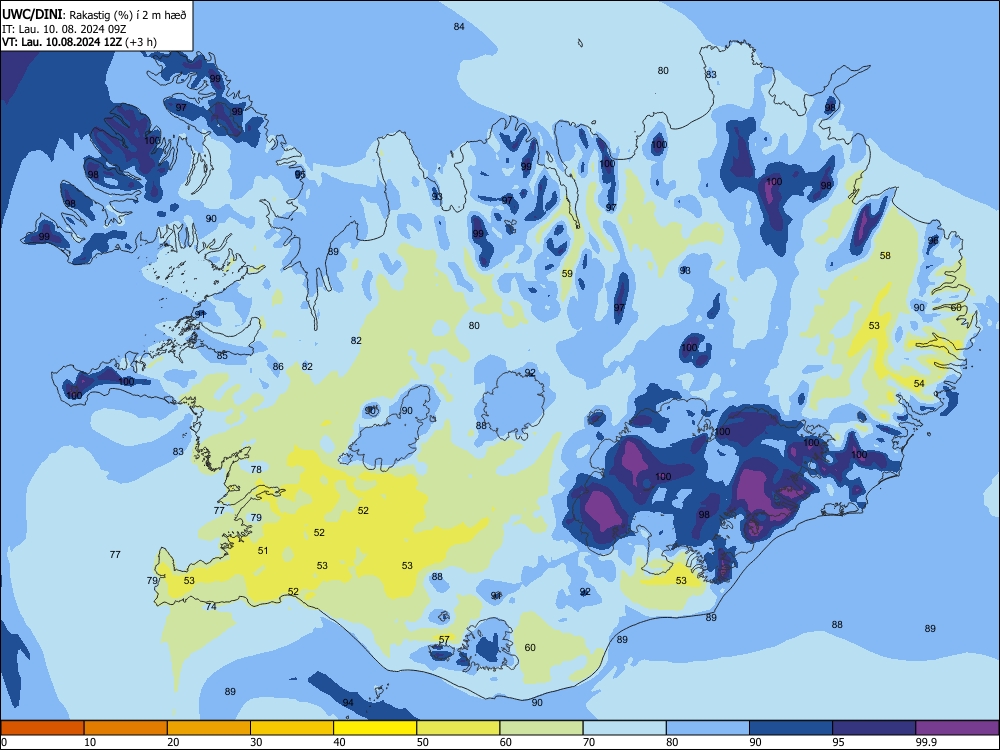Screen dimensions: 1000x750
Task: Click the humidity value 85 in the west
Action: 222,355
